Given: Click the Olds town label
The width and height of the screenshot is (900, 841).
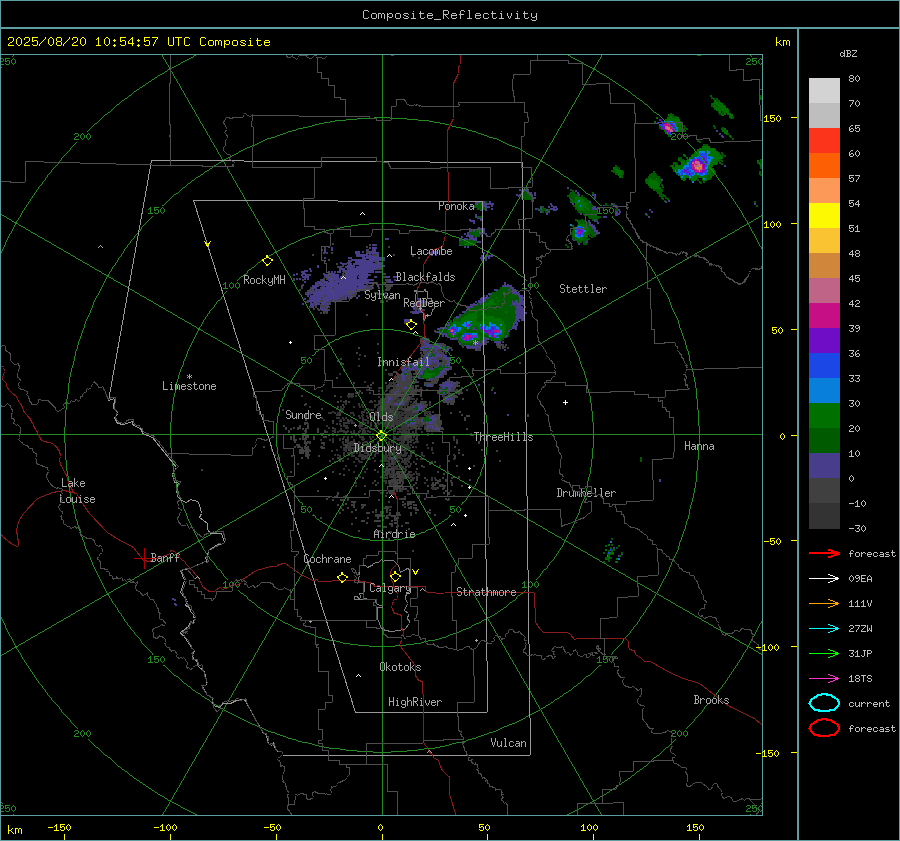Looking at the screenshot, I should pos(381,417).
